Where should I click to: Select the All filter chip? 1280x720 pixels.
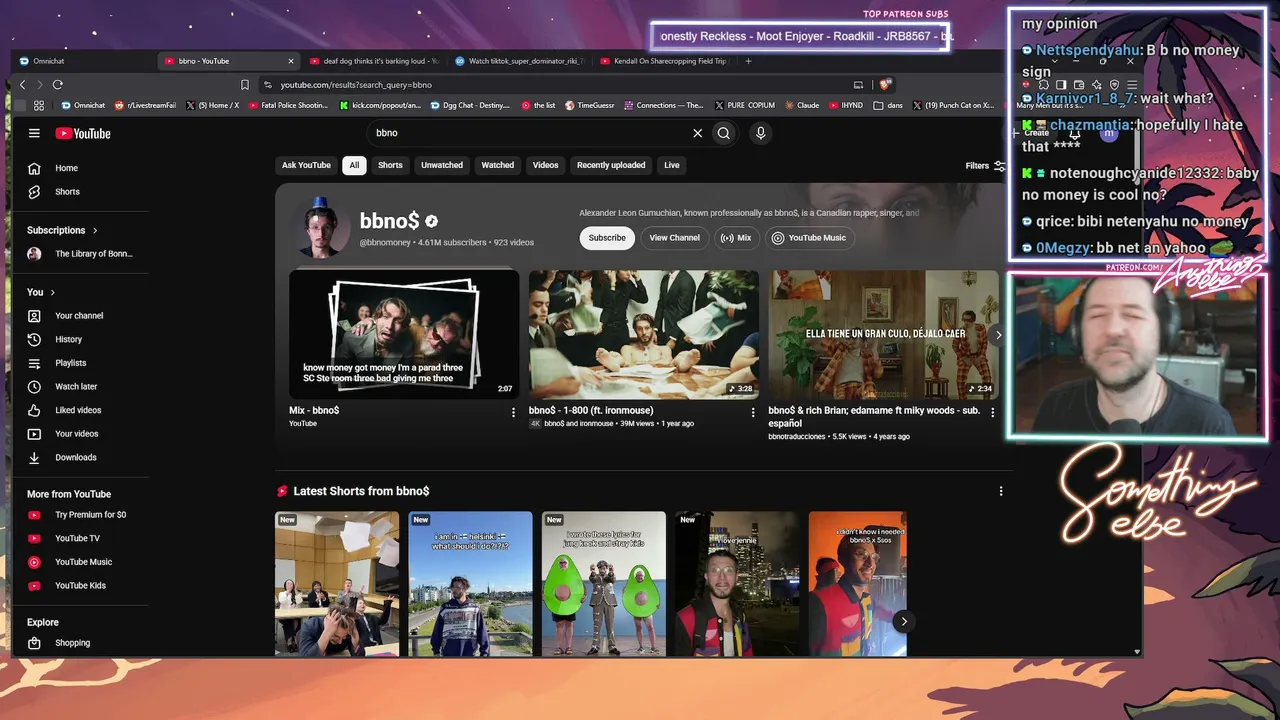click(354, 166)
